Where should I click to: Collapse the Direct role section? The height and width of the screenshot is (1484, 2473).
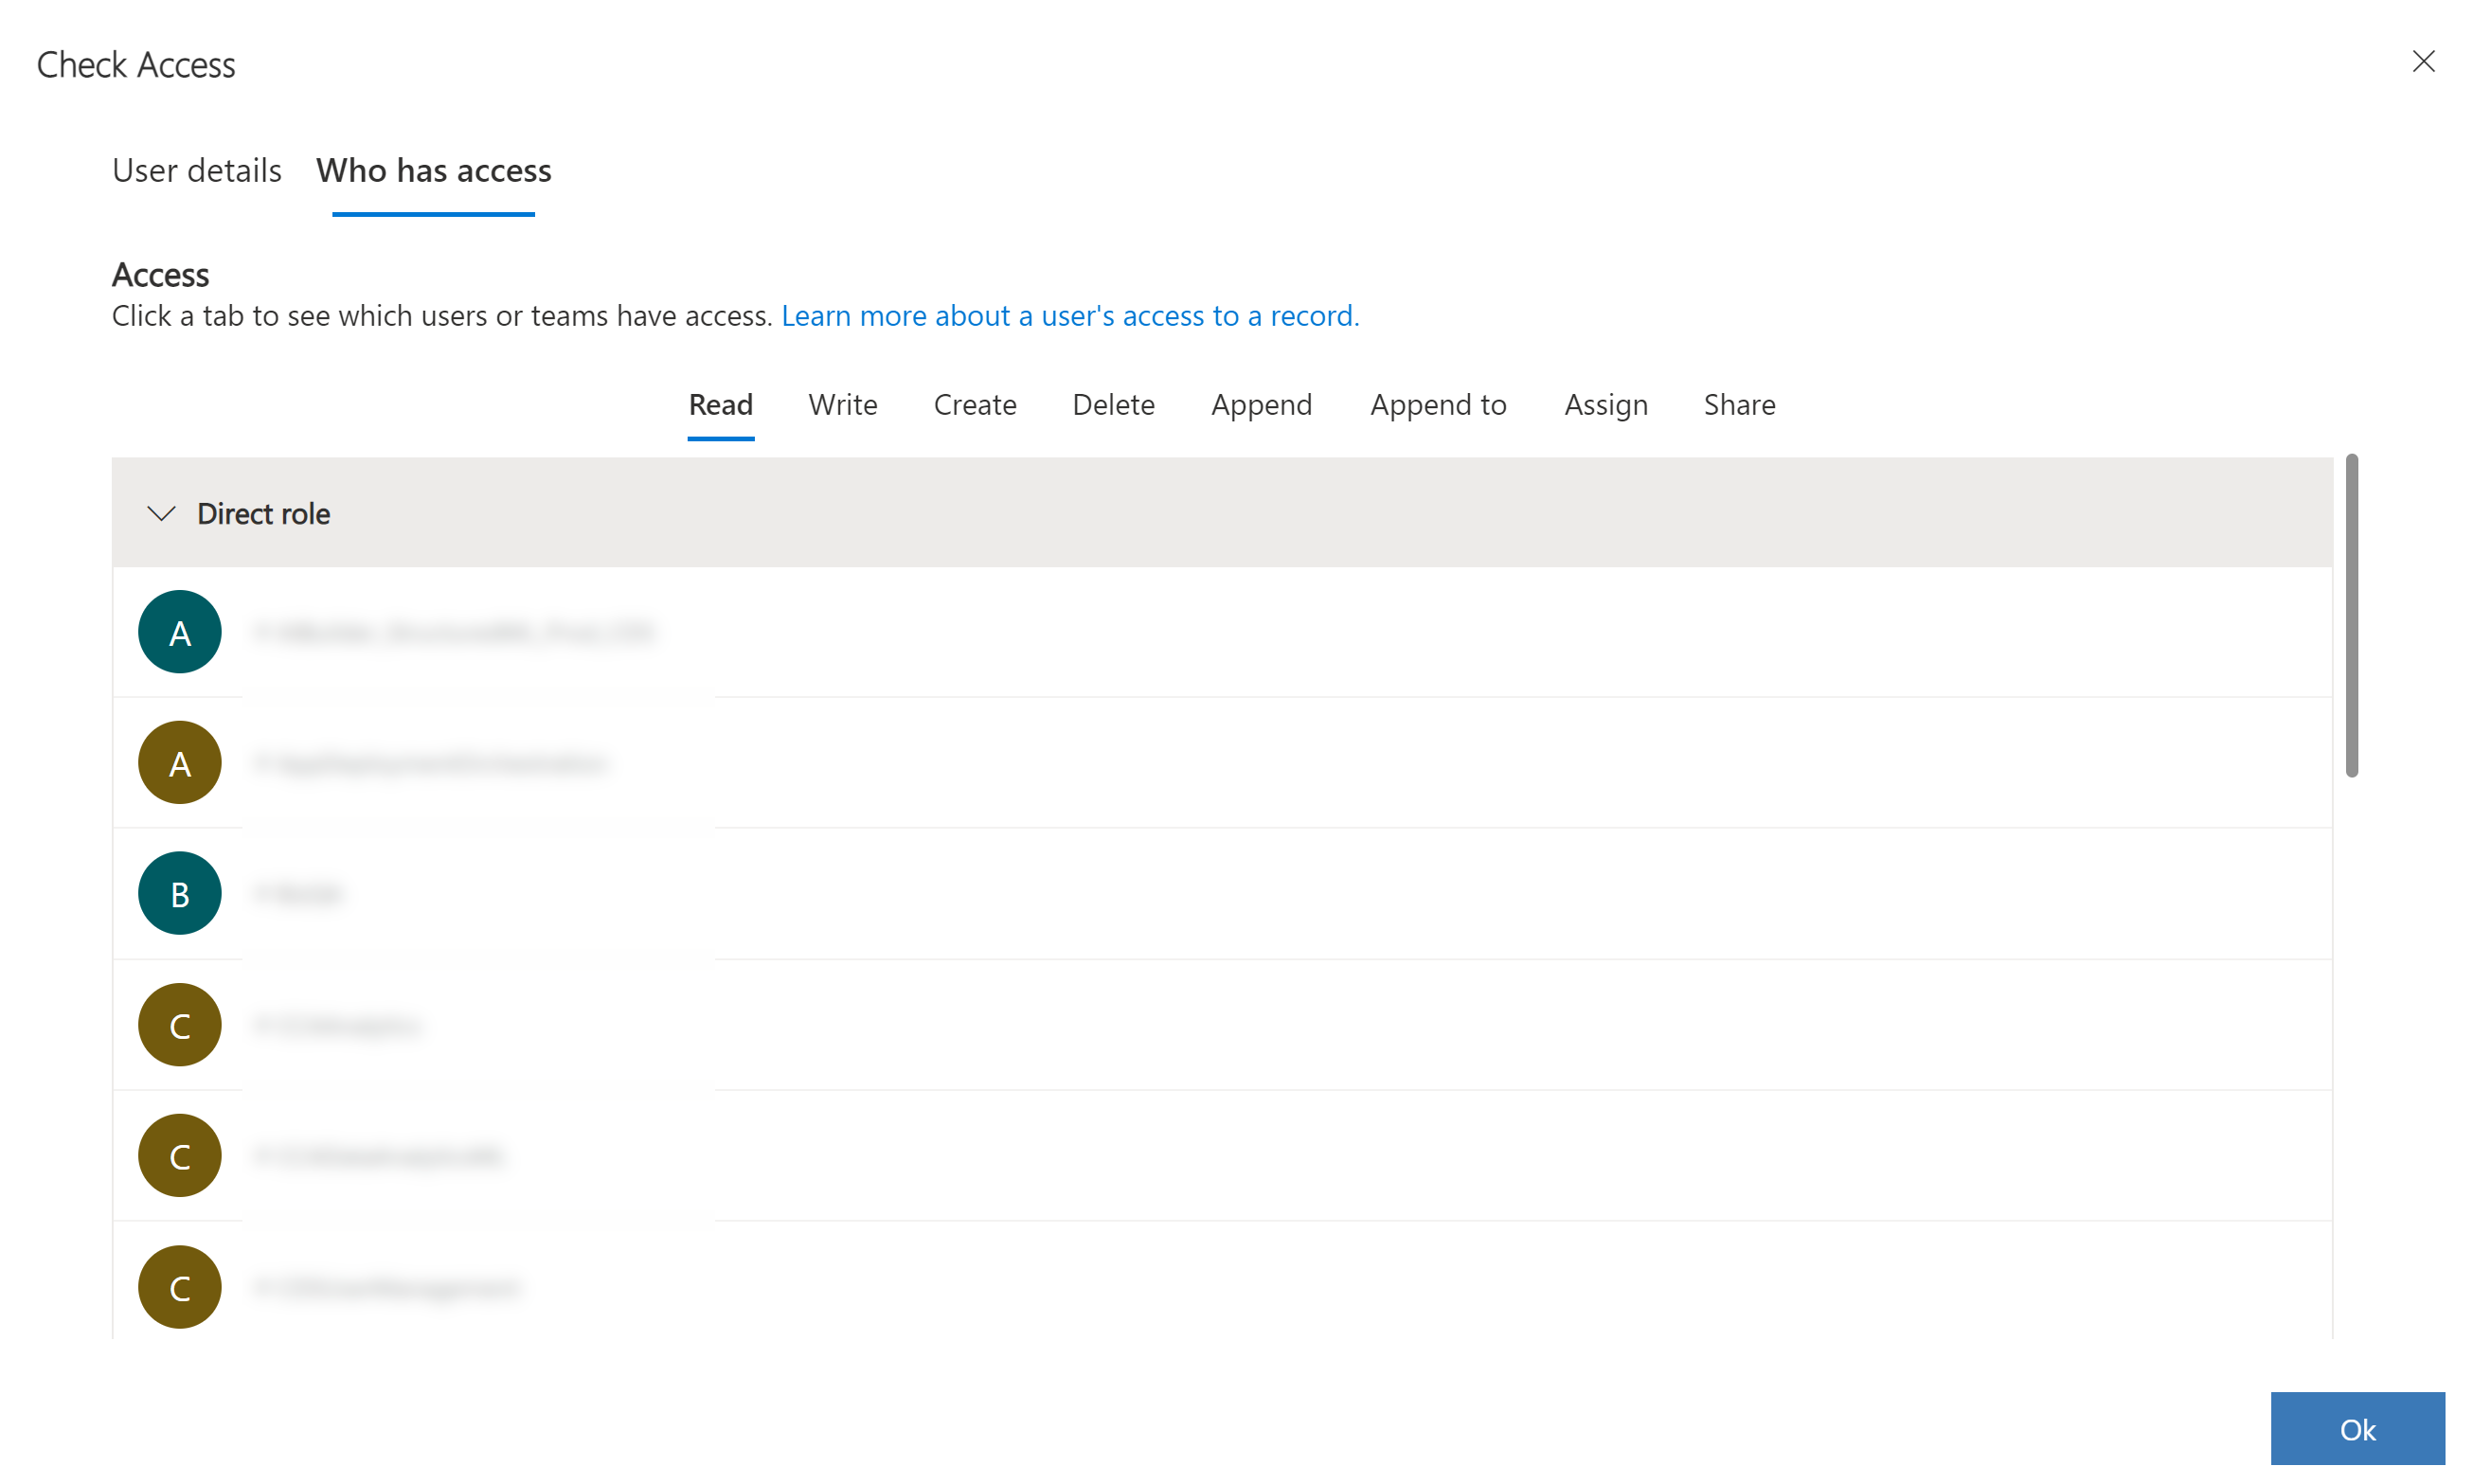click(x=161, y=510)
